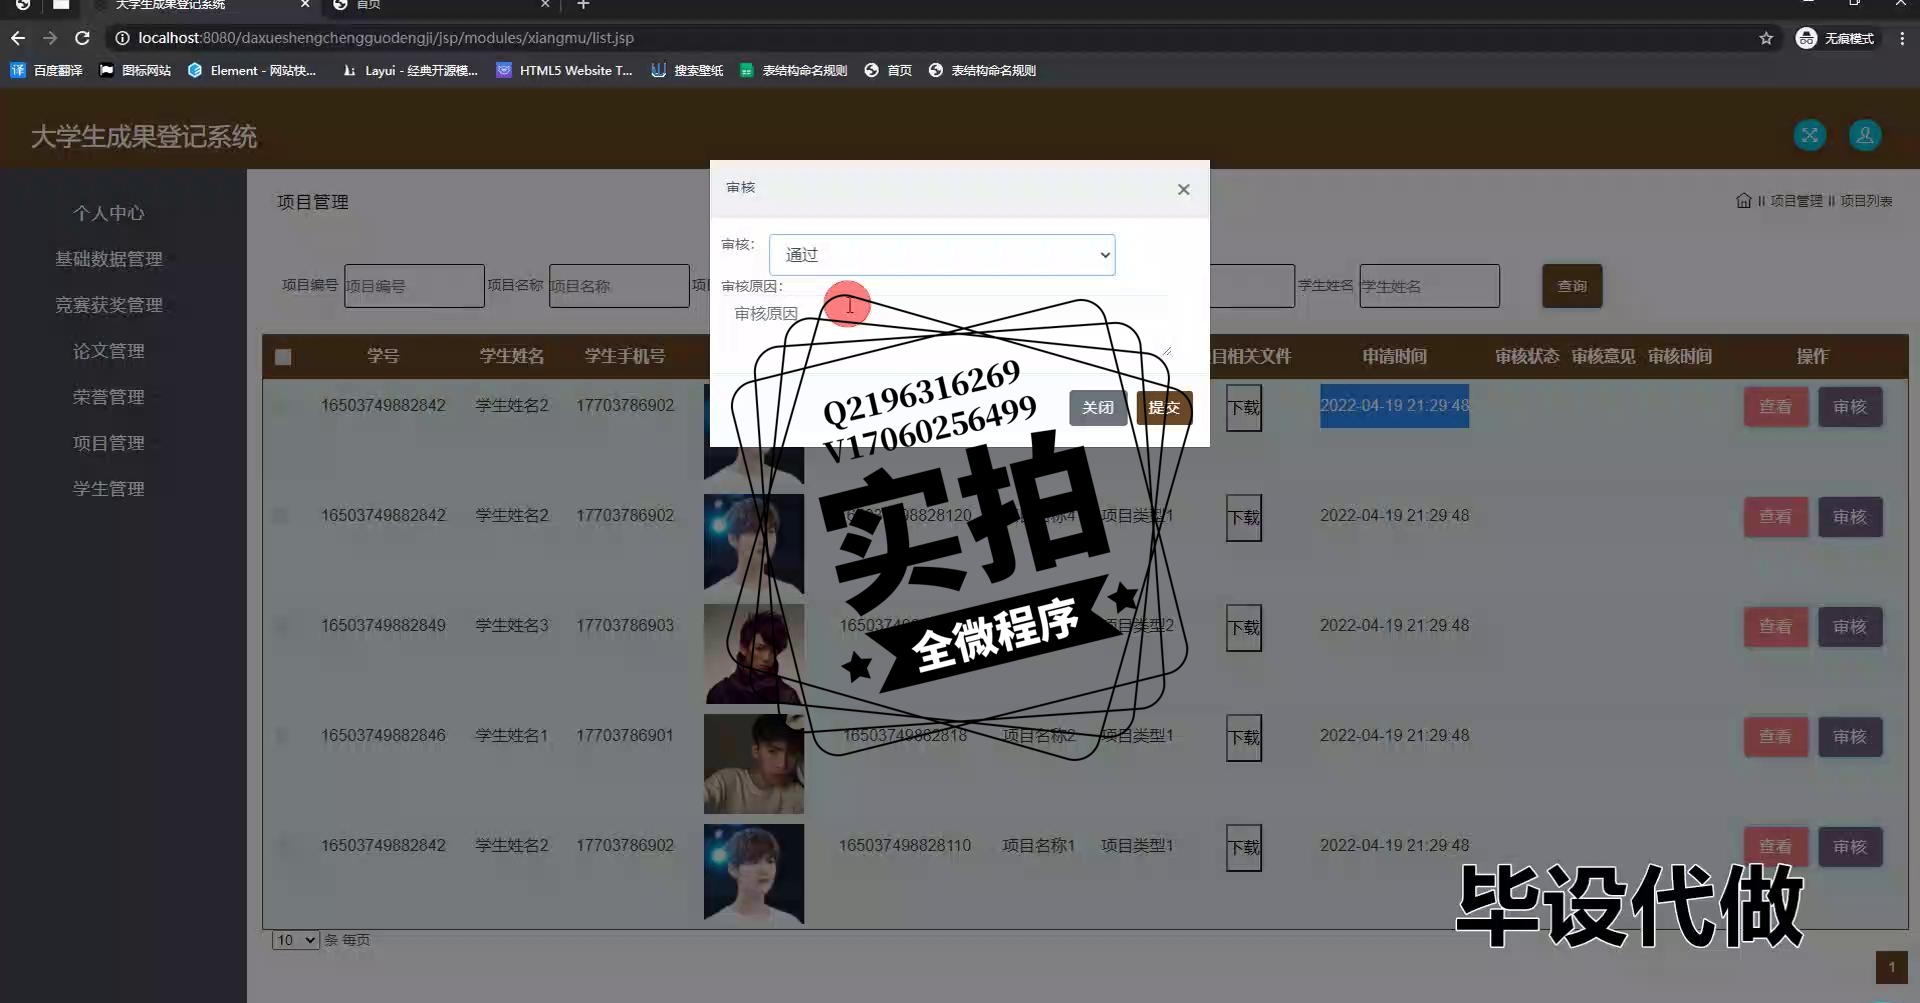This screenshot has height=1003, width=1920.
Task: Open a new browser tab
Action: click(x=583, y=5)
